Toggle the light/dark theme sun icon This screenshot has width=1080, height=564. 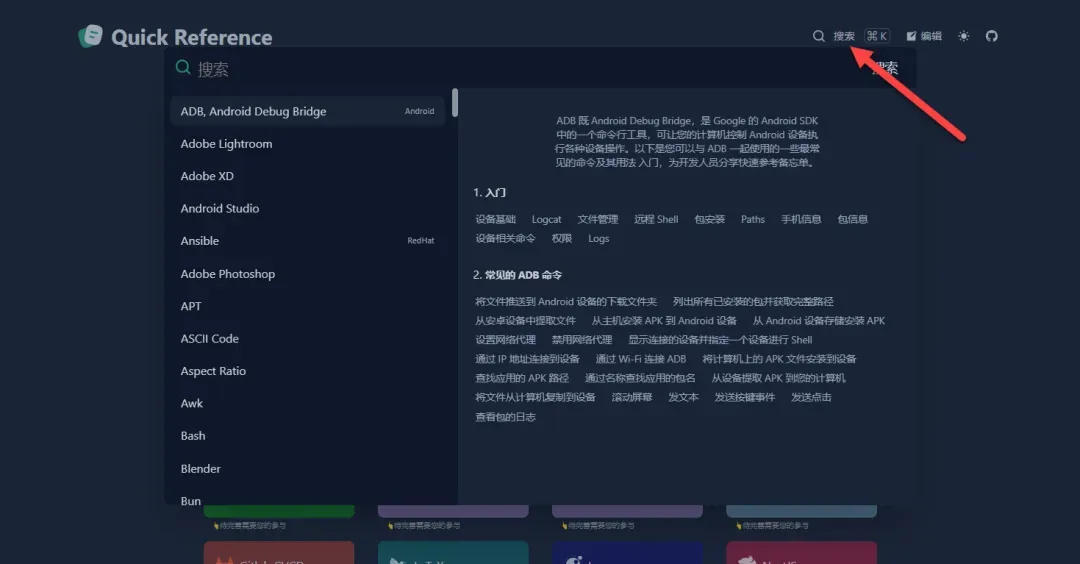(x=964, y=36)
